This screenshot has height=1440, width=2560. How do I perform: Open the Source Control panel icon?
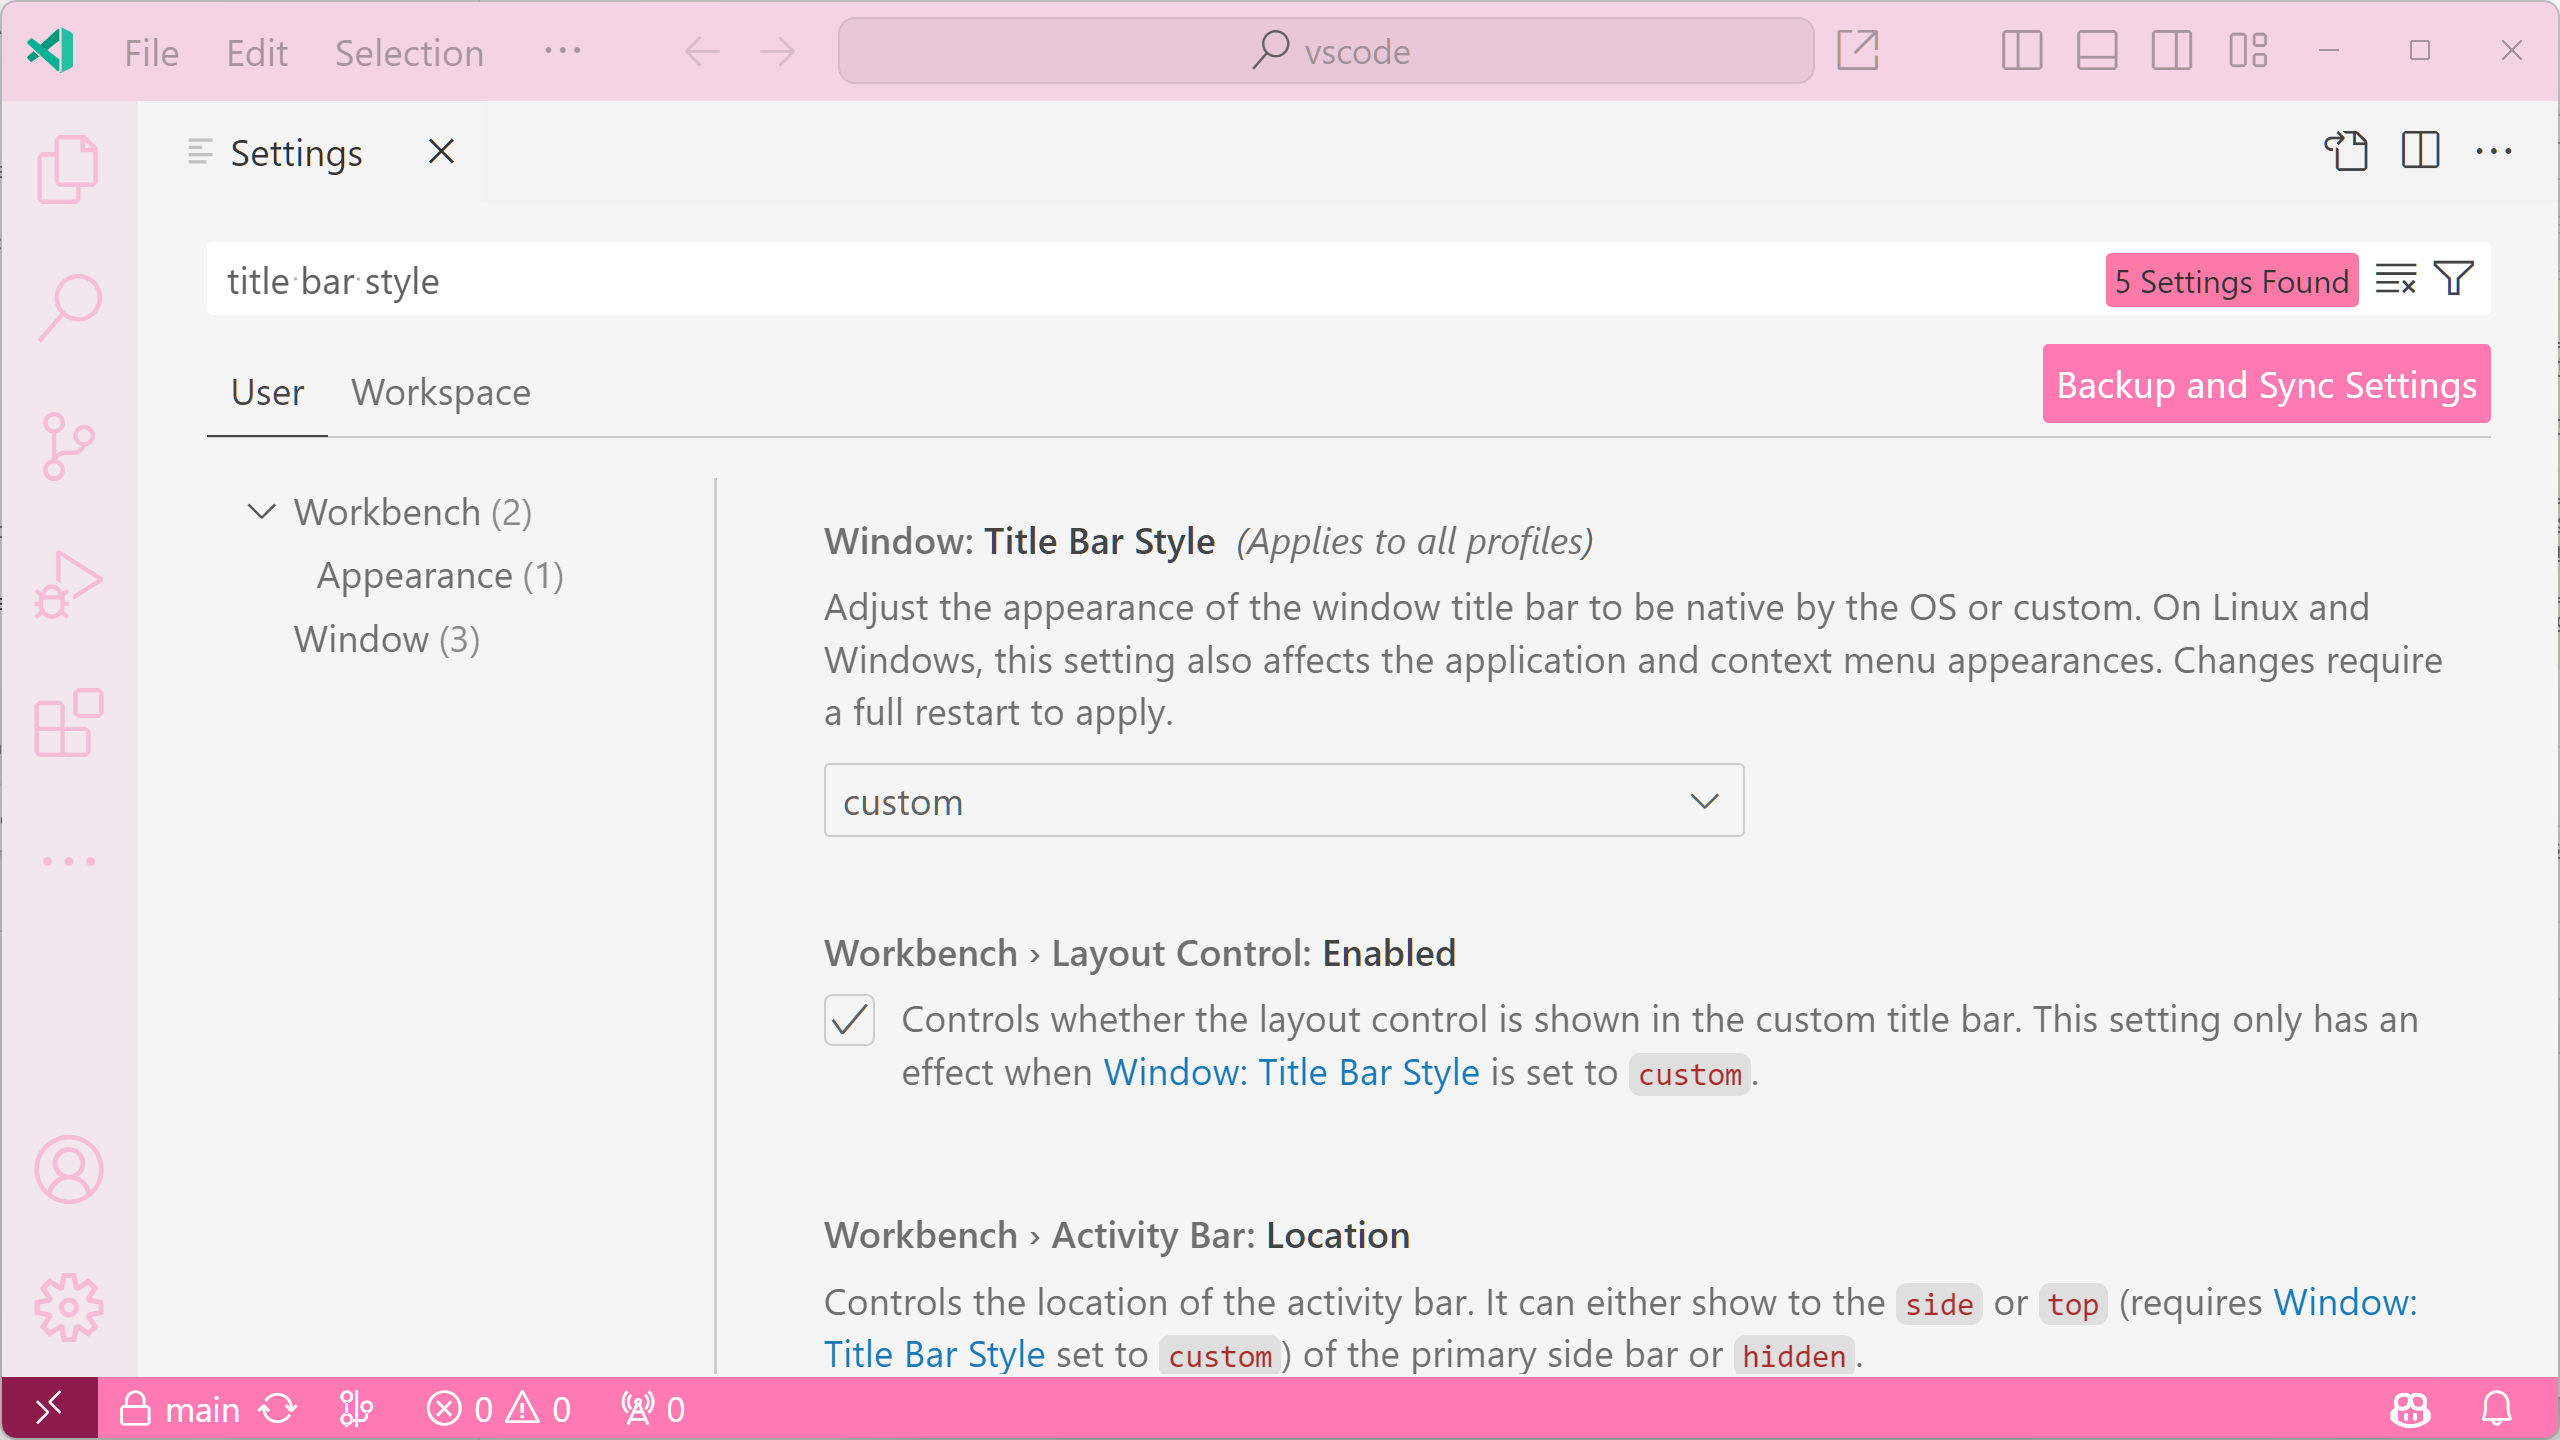tap(67, 445)
